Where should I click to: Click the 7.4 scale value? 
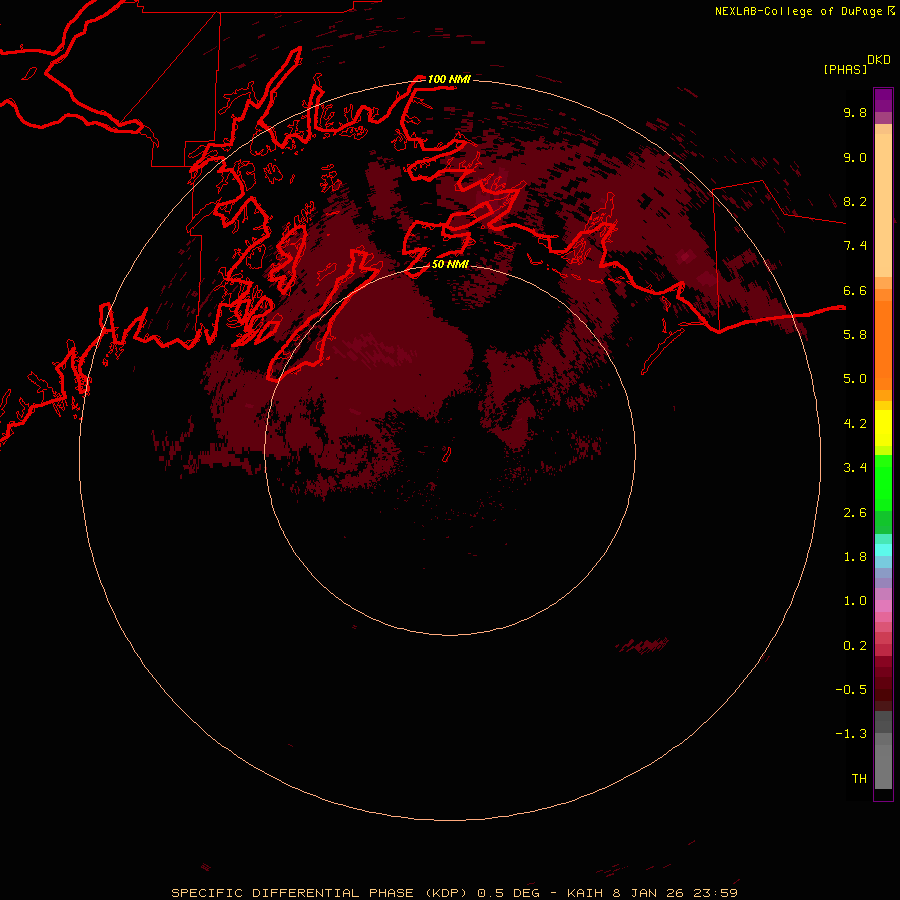855,246
